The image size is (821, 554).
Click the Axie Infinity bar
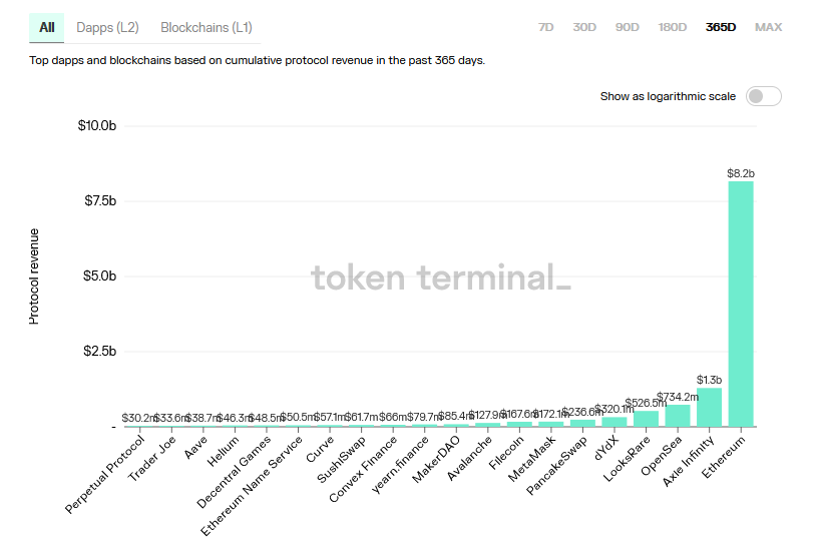pos(709,407)
